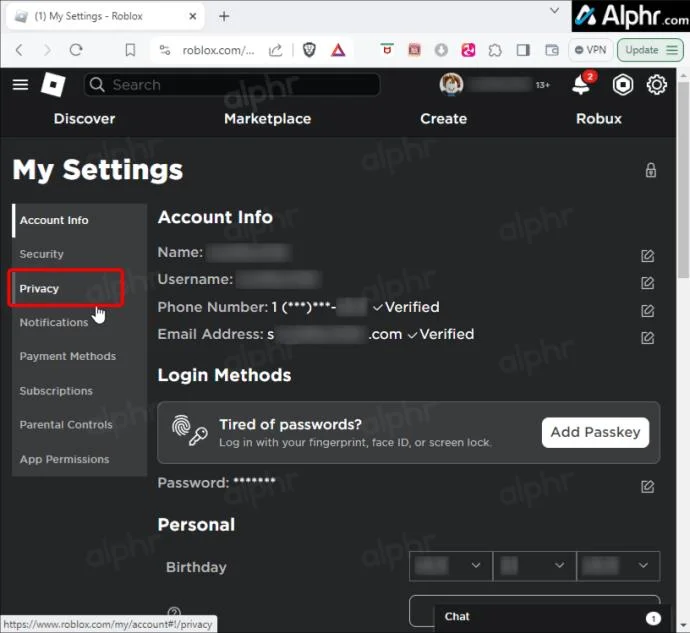690x633 pixels.
Task: Open the Birthday month dropdown
Action: (451, 566)
